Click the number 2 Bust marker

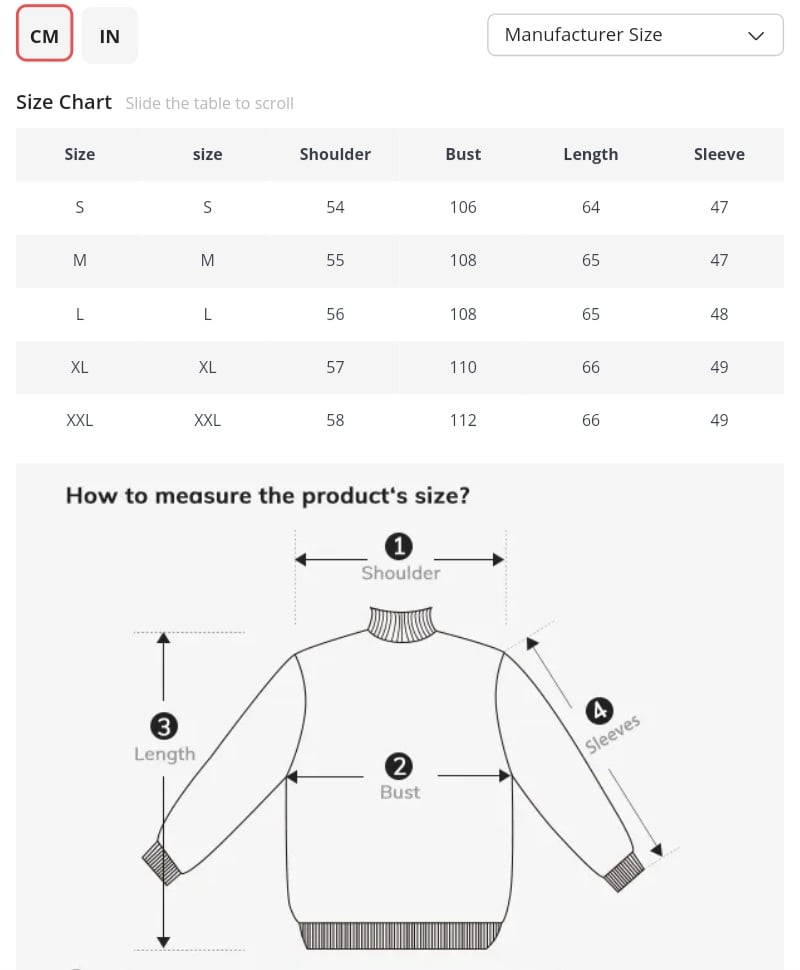click(x=399, y=766)
